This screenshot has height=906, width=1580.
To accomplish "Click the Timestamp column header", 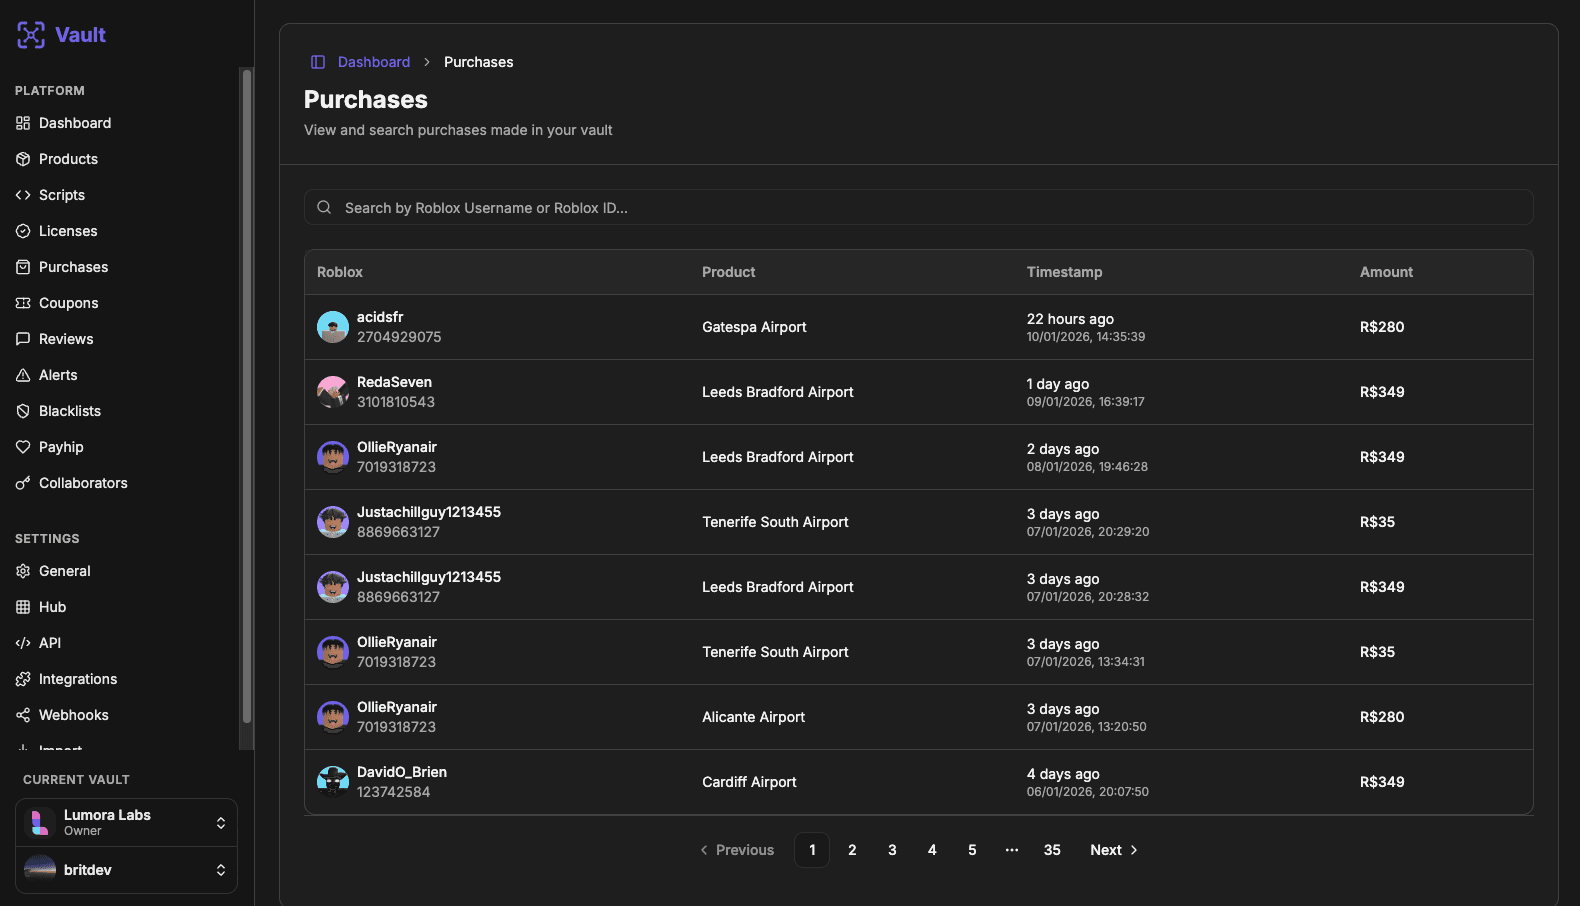I will (x=1064, y=272).
